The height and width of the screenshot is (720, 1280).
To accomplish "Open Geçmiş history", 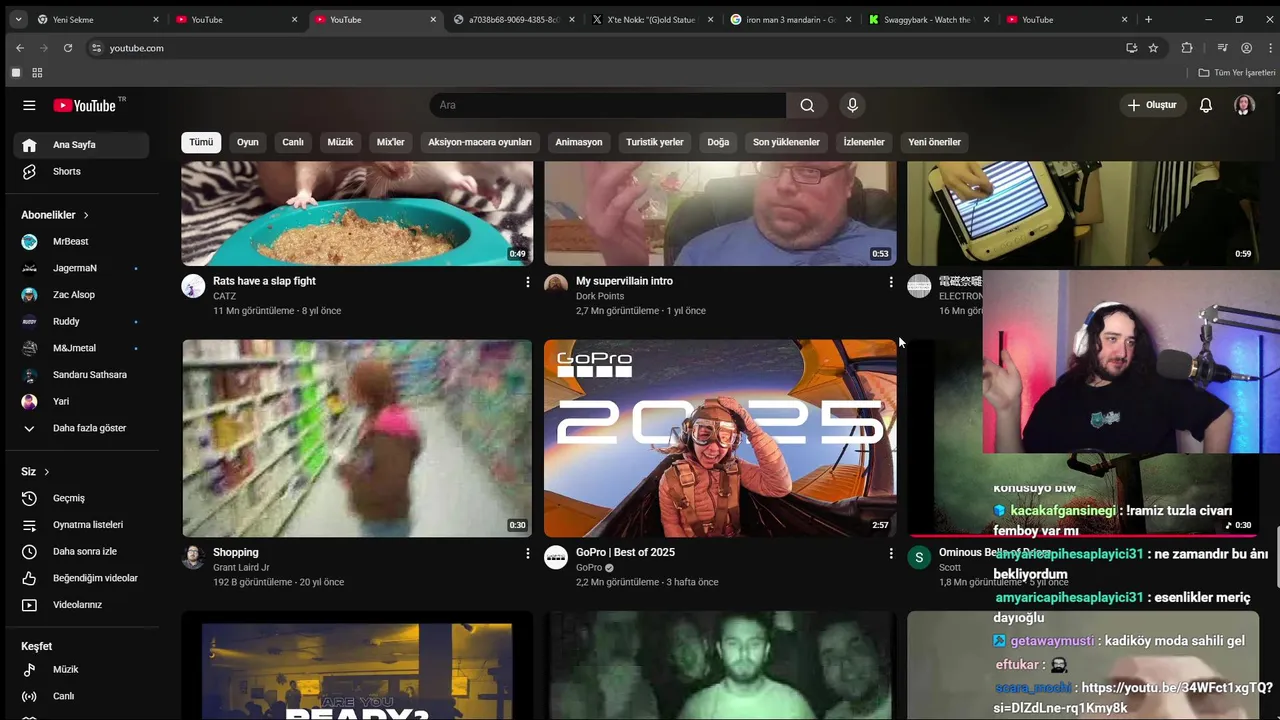I will tap(81, 498).
